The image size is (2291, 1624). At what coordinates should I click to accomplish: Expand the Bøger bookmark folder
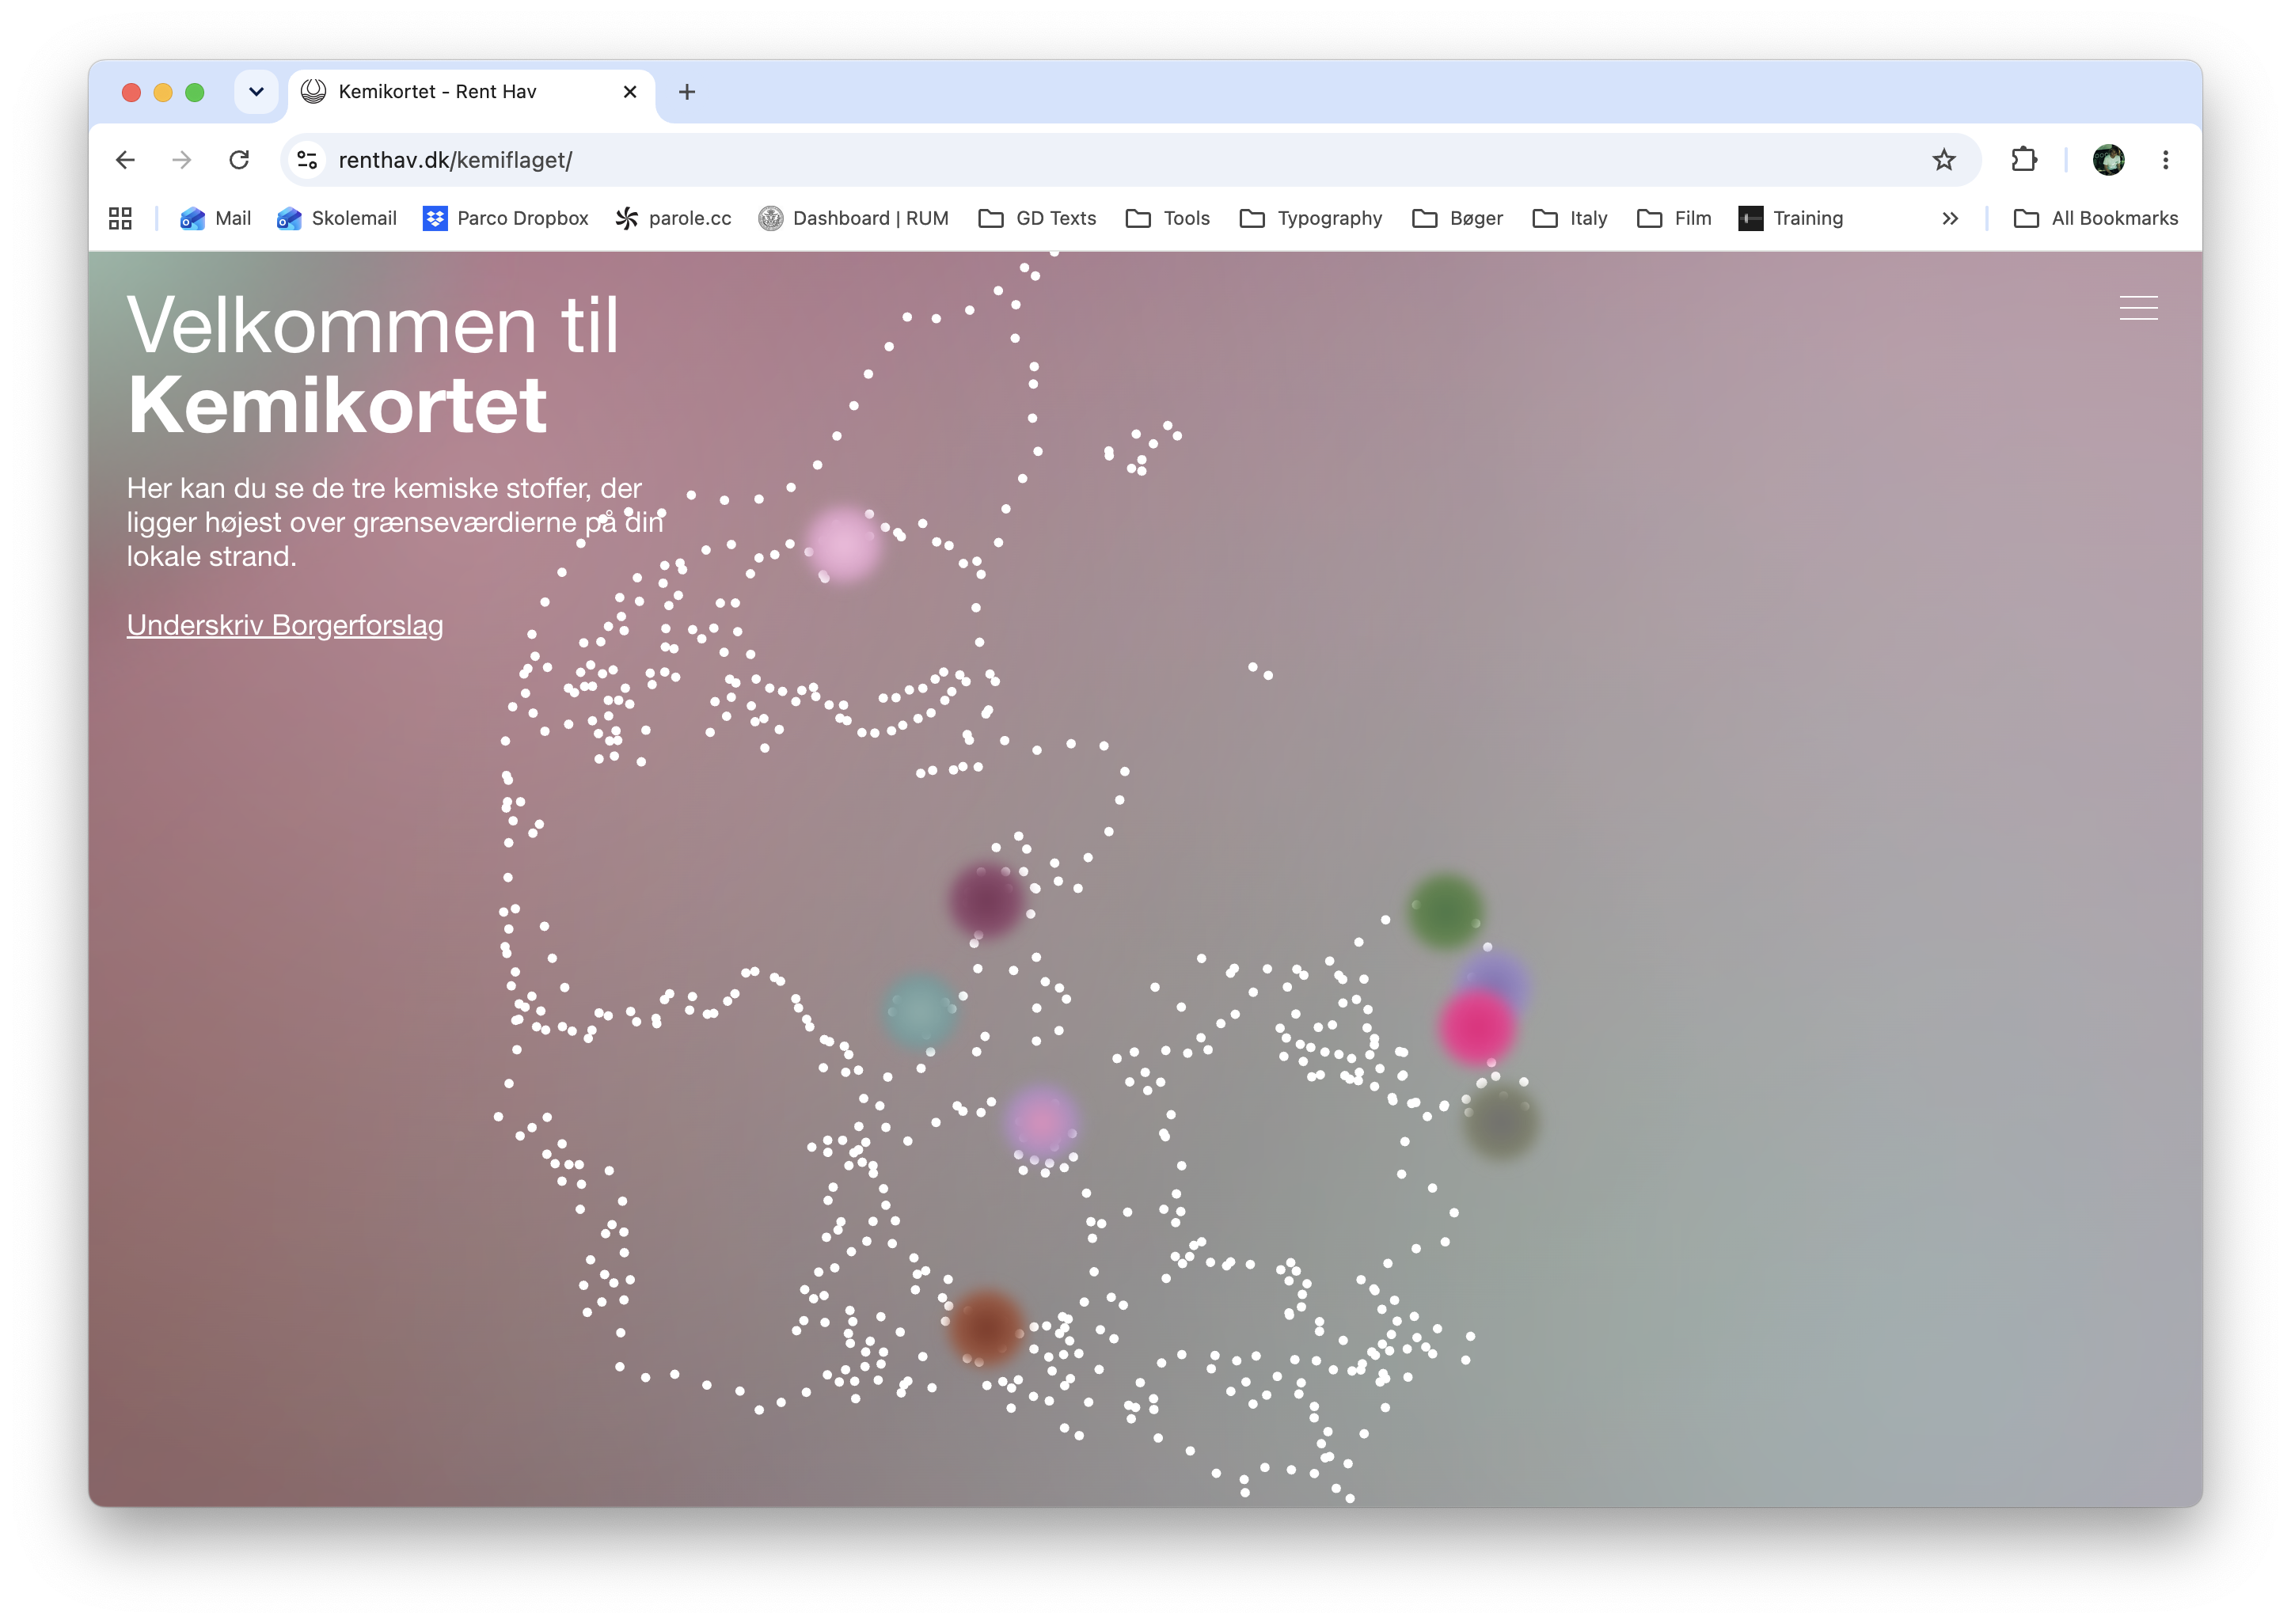point(1457,218)
